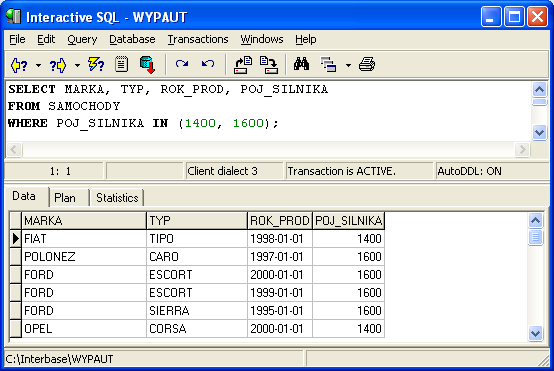The image size is (554, 371).
Task: Click the results grid vertical scrollbar thumb
Action: coord(536,237)
